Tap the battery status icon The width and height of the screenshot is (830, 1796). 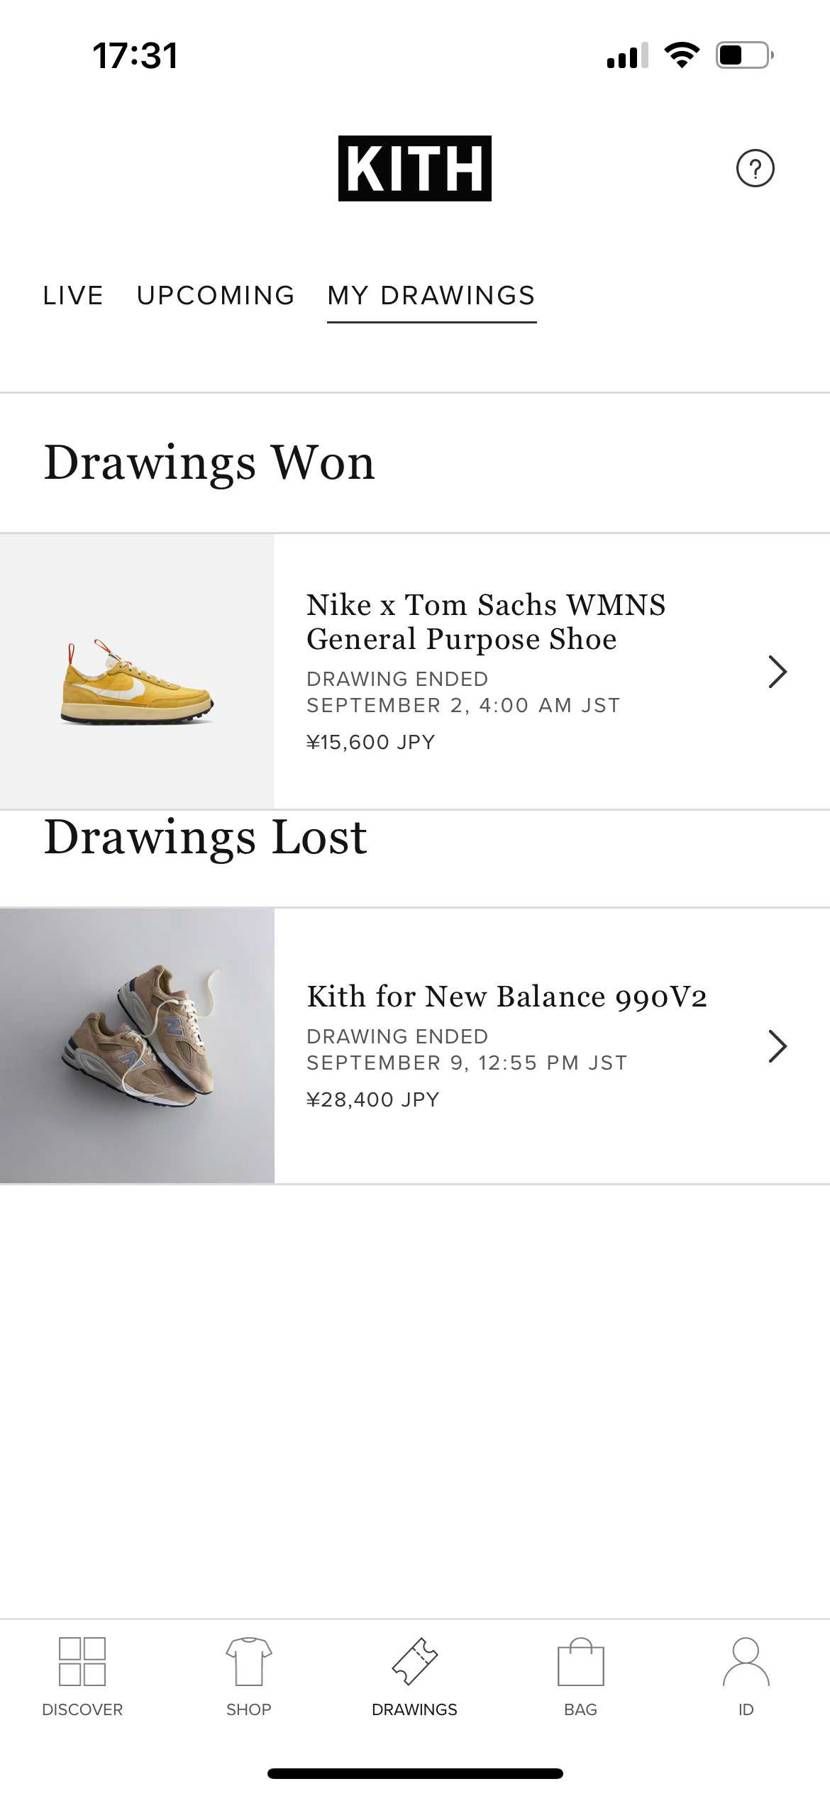(744, 55)
